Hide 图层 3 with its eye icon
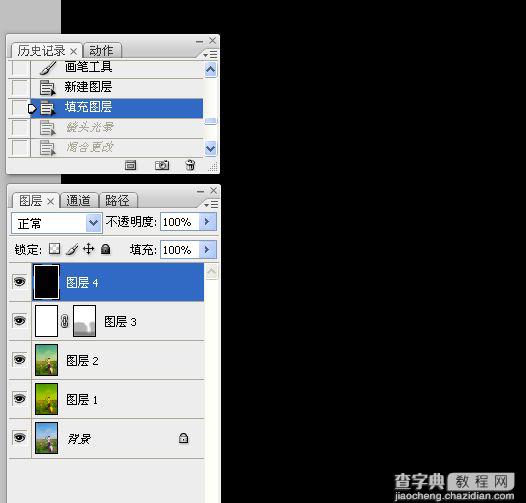 click(x=19, y=320)
